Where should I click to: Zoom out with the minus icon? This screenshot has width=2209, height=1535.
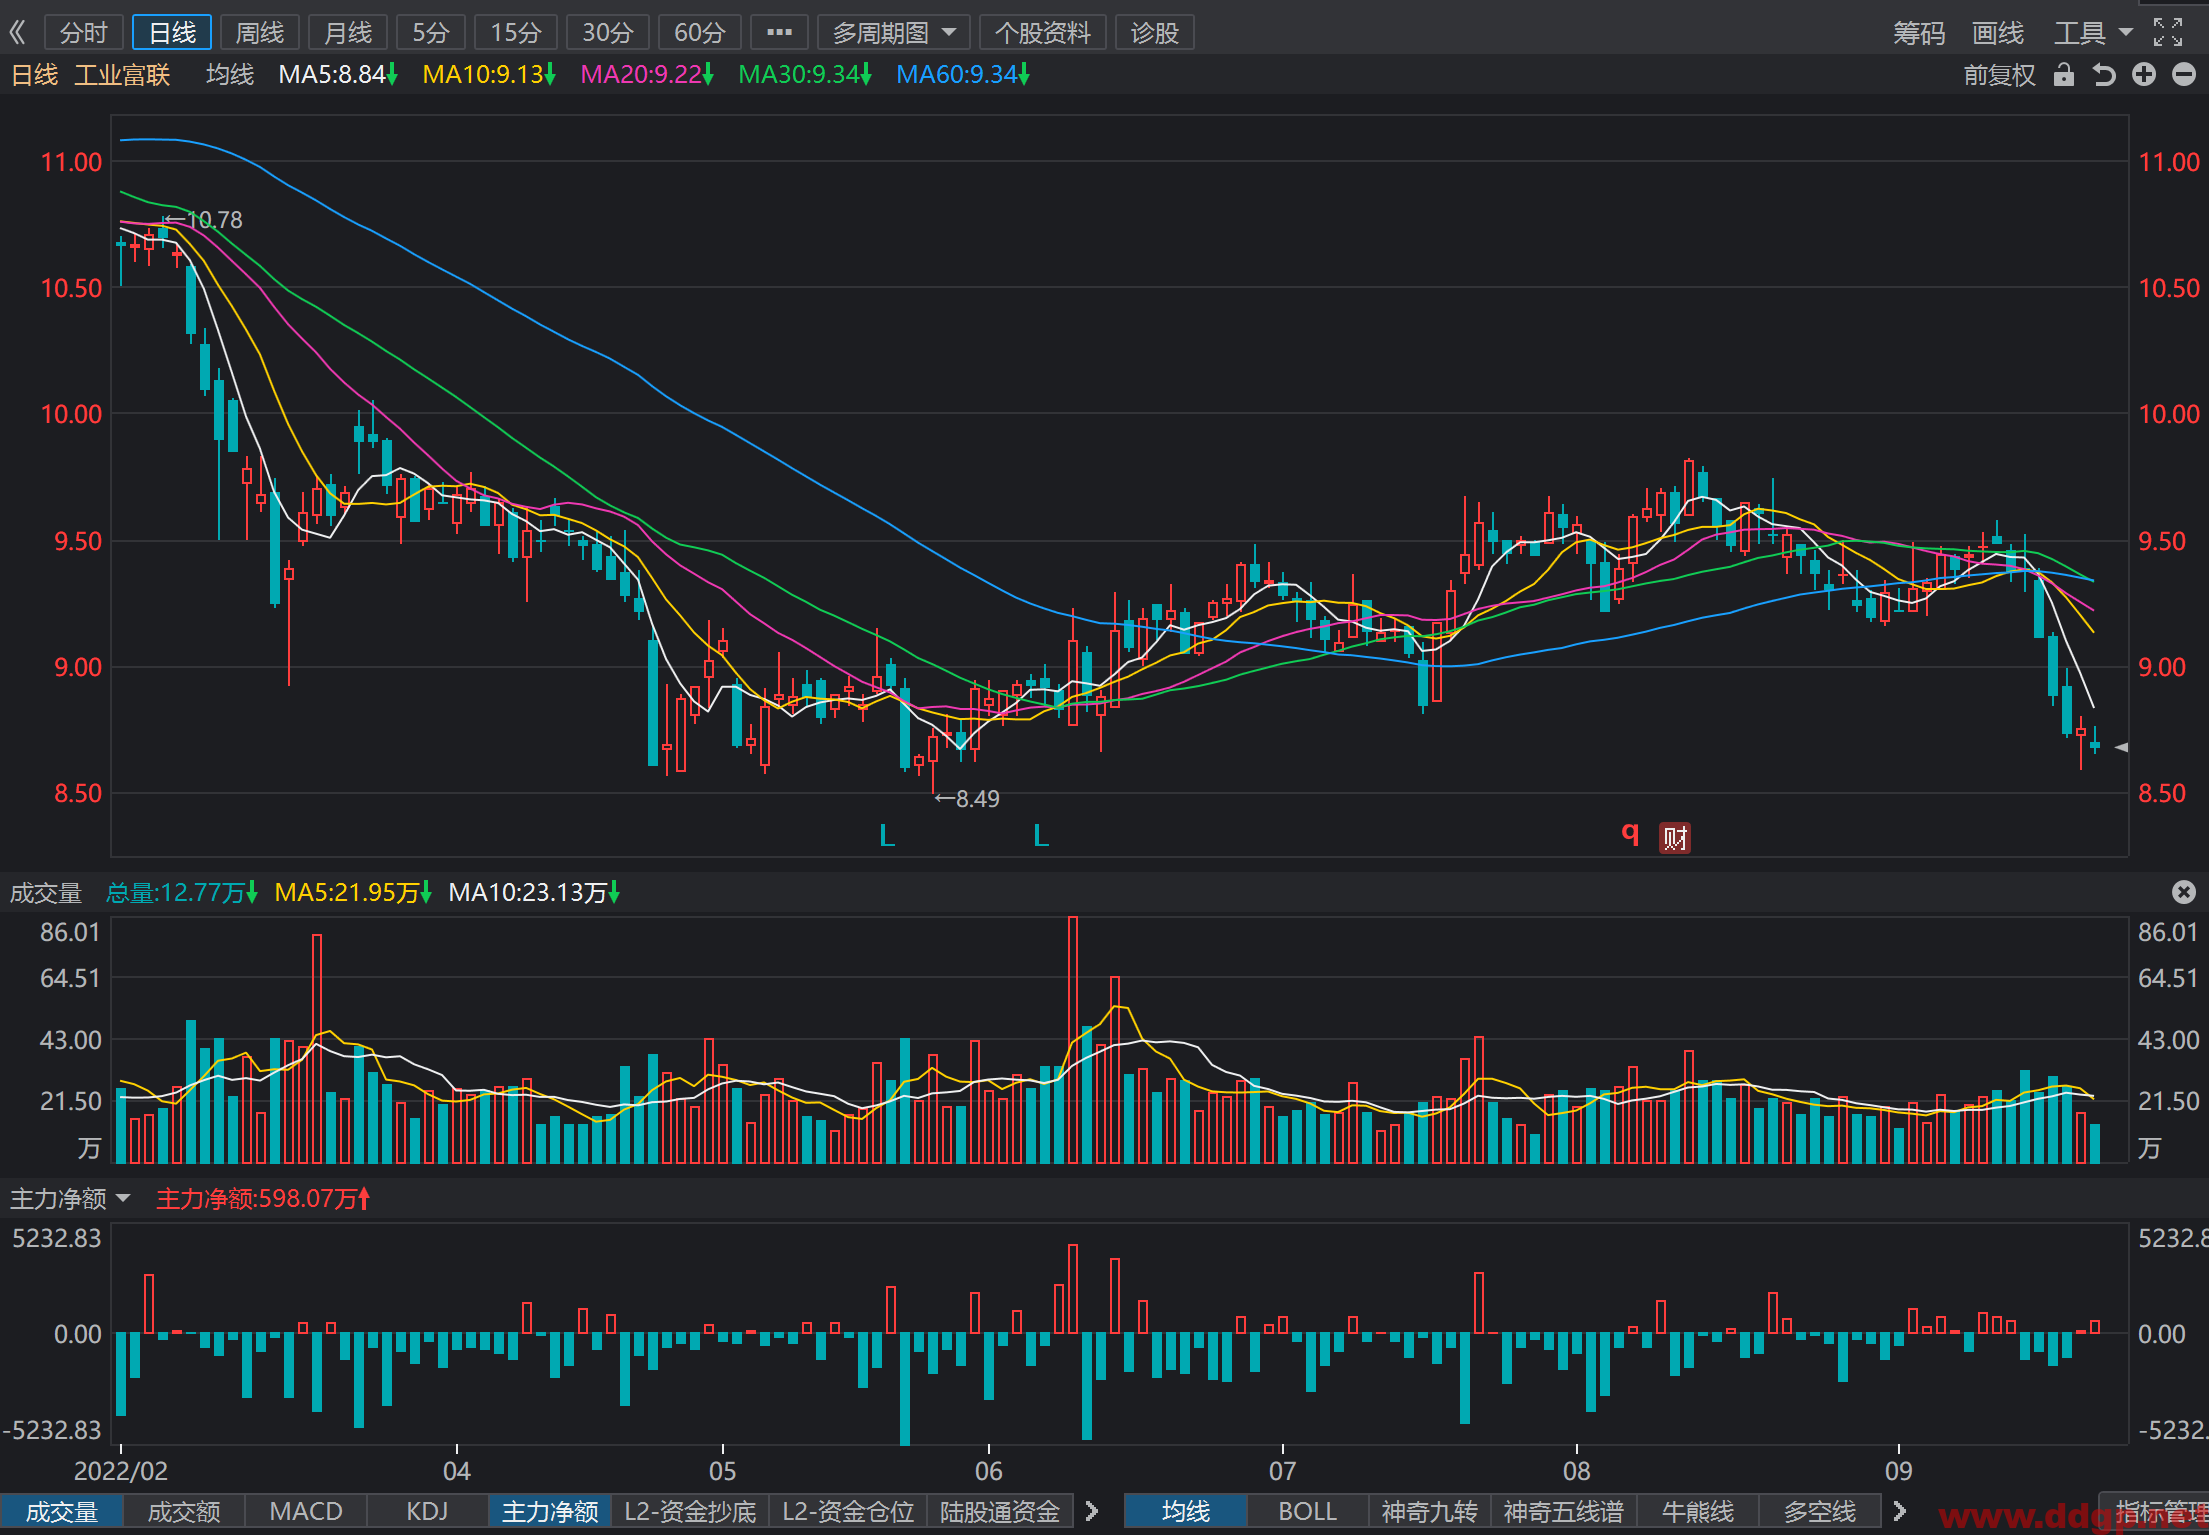pyautogui.click(x=2184, y=75)
